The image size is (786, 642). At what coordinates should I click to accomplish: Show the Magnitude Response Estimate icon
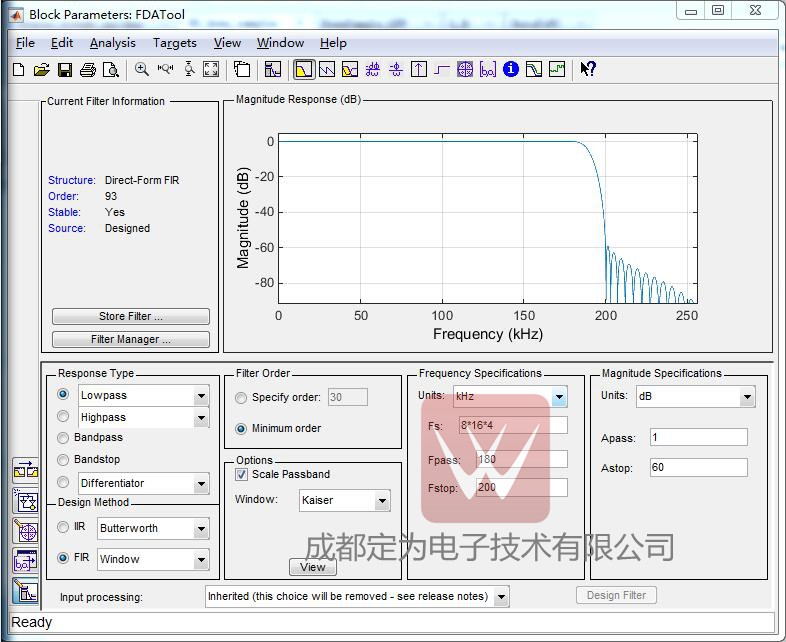(534, 69)
